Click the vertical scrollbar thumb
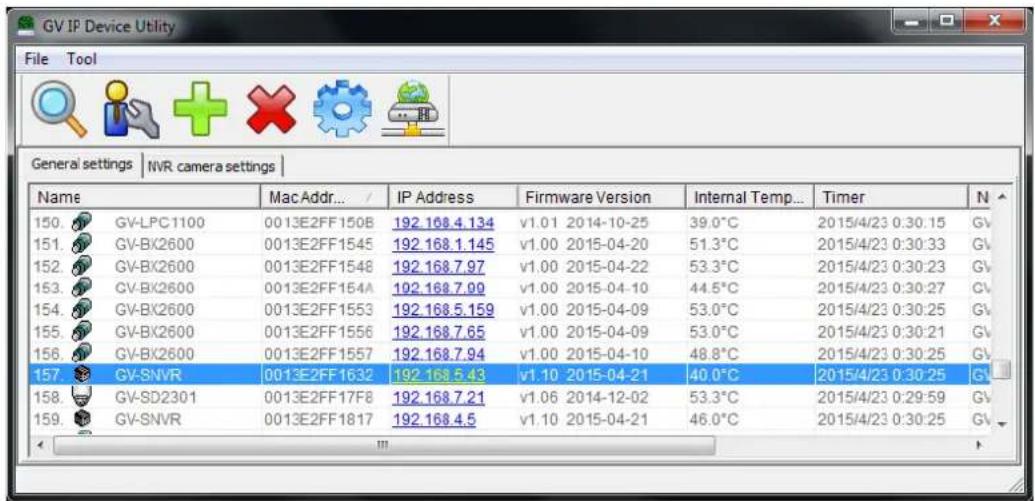This screenshot has width=1035, height=501. point(1001,369)
